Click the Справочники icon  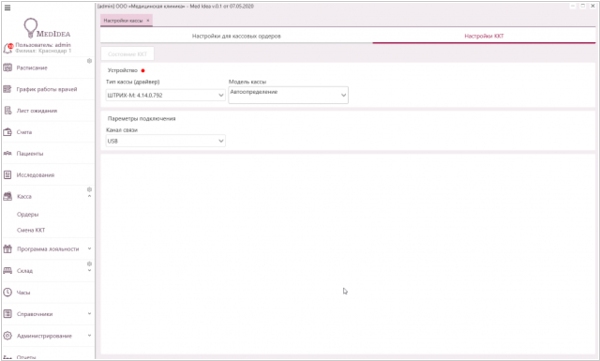(8, 314)
